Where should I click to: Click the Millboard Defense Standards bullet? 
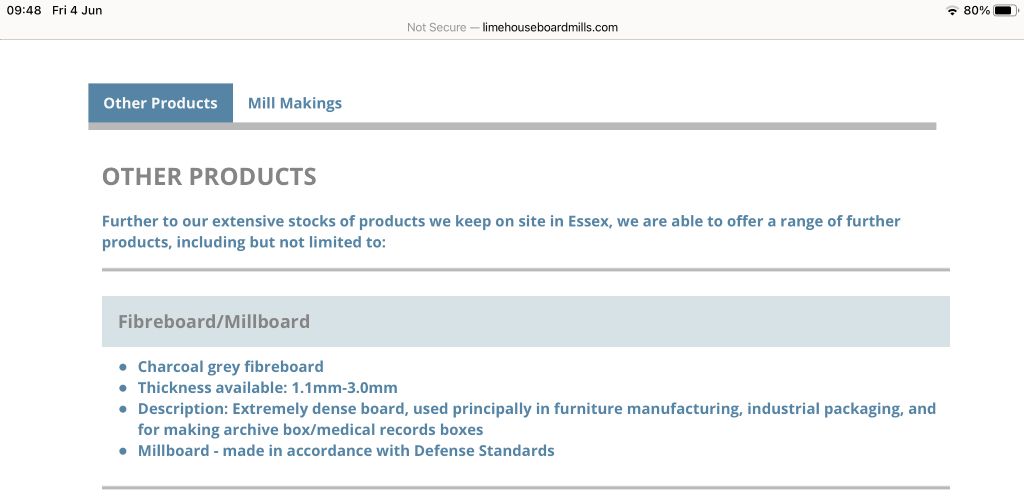point(346,451)
